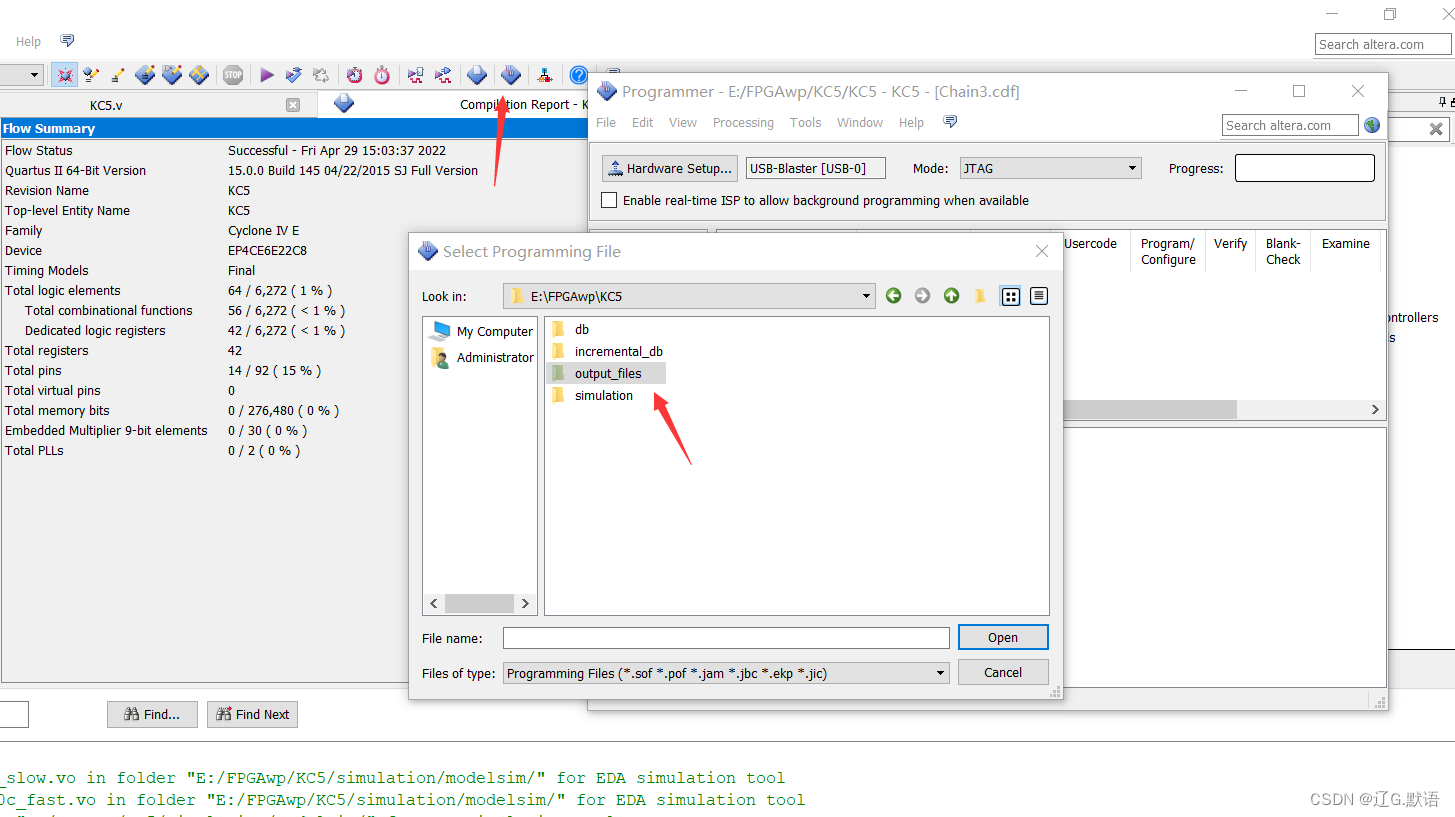Open the Programmer toolbar icon
The height and width of the screenshot is (817, 1455).
pos(511,75)
